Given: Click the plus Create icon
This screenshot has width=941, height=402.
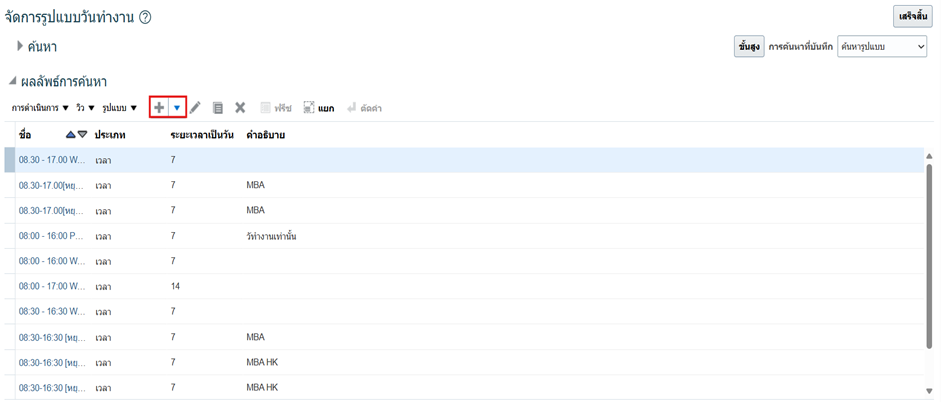Looking at the screenshot, I should (x=159, y=108).
